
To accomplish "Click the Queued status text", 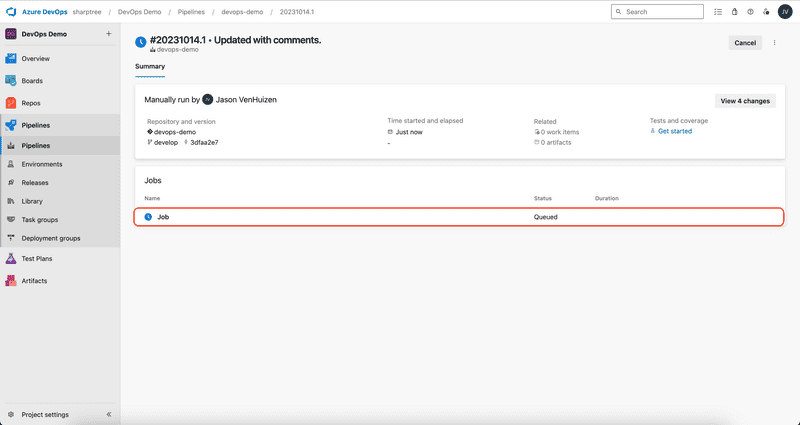I will point(545,217).
